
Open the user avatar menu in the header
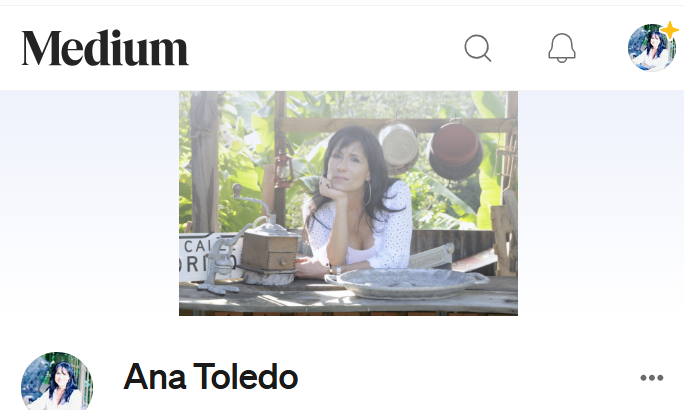tap(651, 48)
